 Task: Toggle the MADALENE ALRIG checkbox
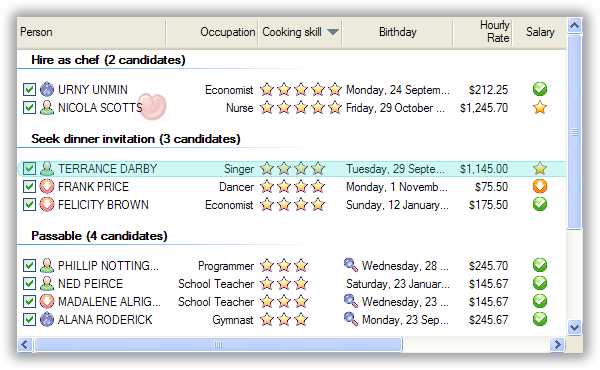click(x=29, y=302)
